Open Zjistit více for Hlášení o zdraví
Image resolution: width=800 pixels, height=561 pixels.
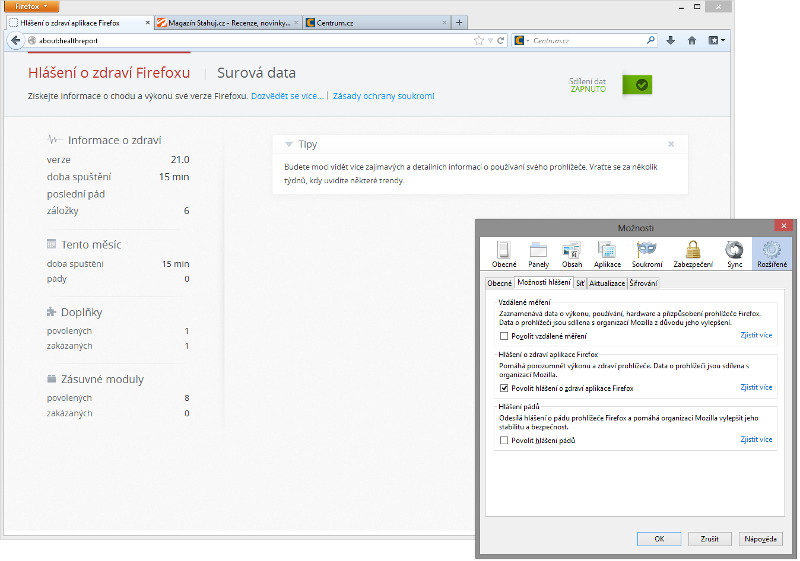(756, 387)
